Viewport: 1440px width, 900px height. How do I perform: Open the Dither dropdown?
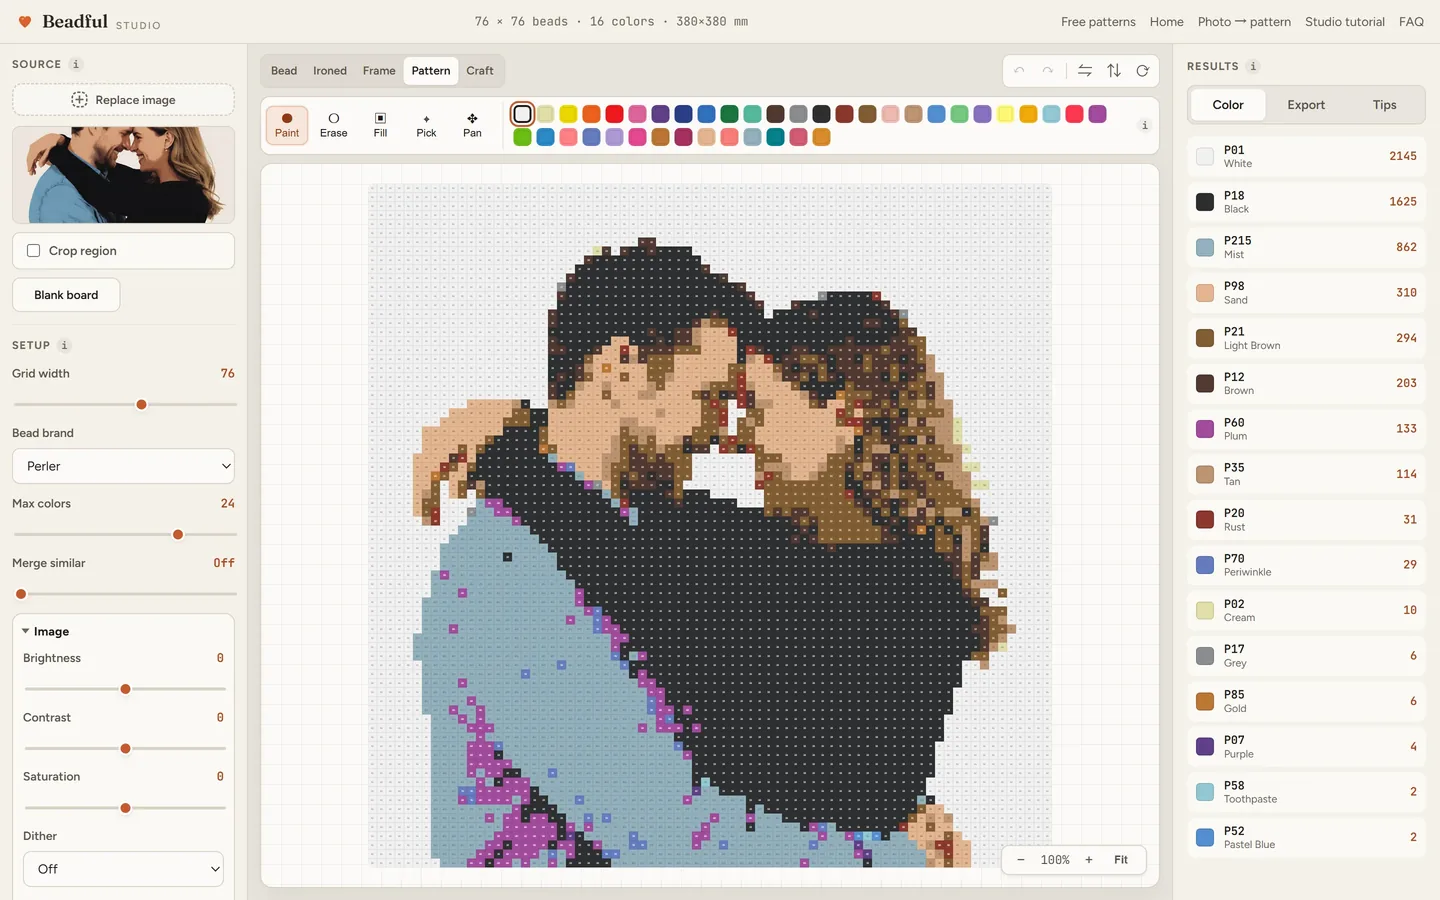tap(123, 869)
